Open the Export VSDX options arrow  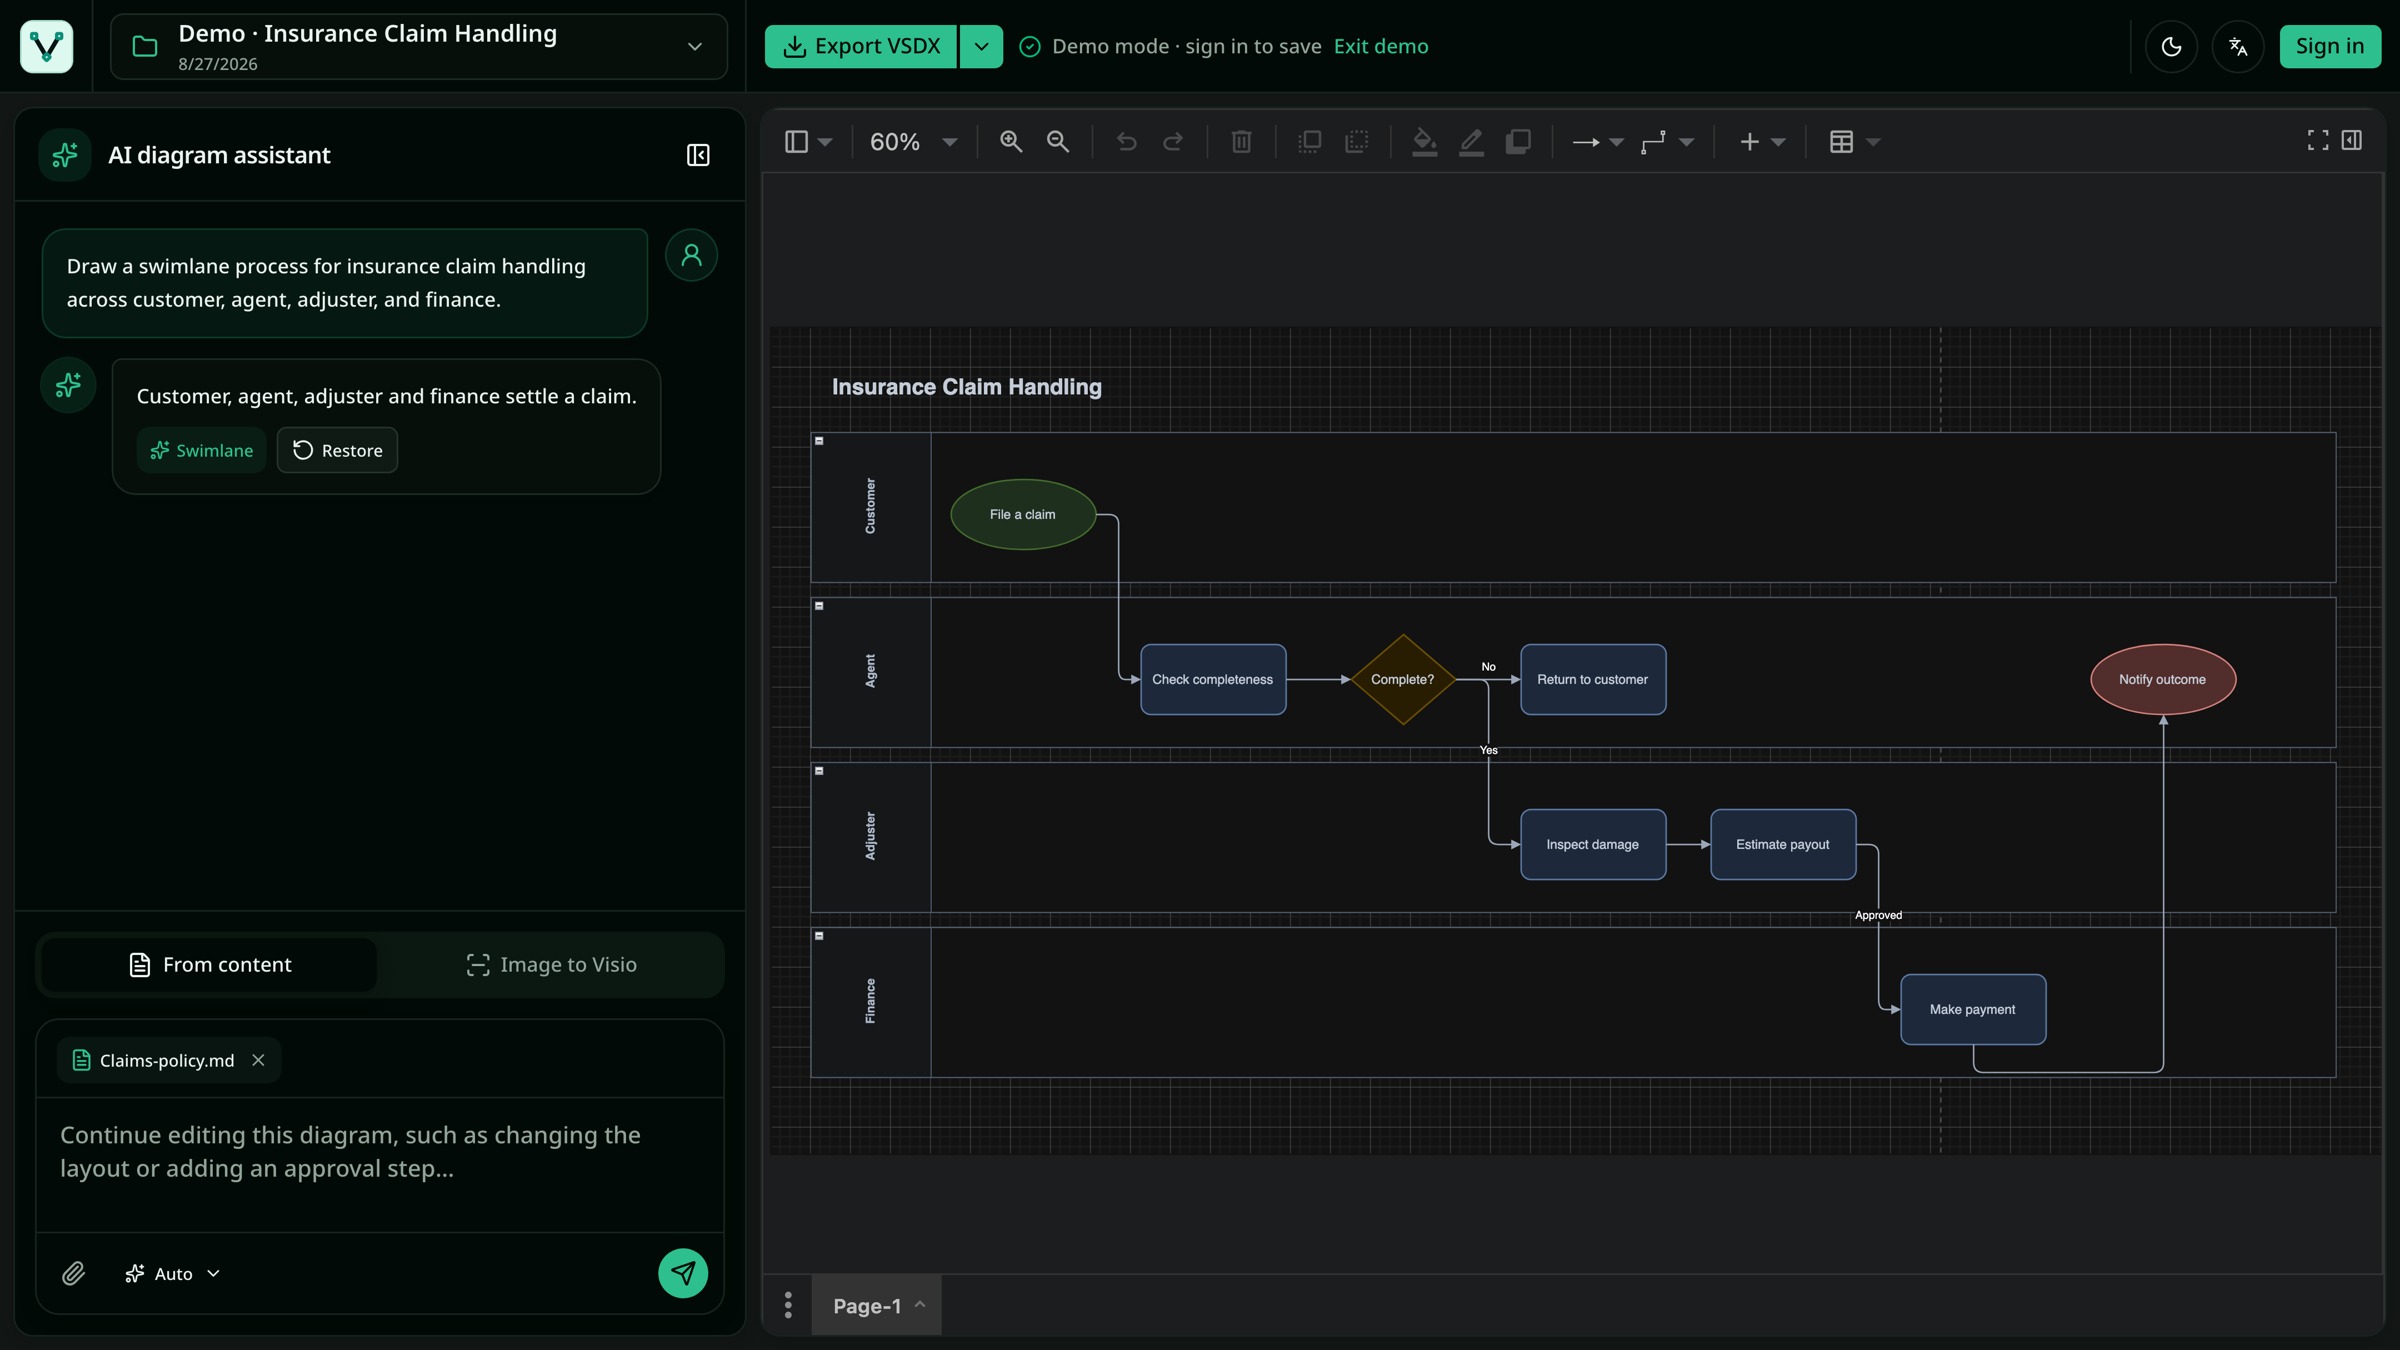pos(981,46)
